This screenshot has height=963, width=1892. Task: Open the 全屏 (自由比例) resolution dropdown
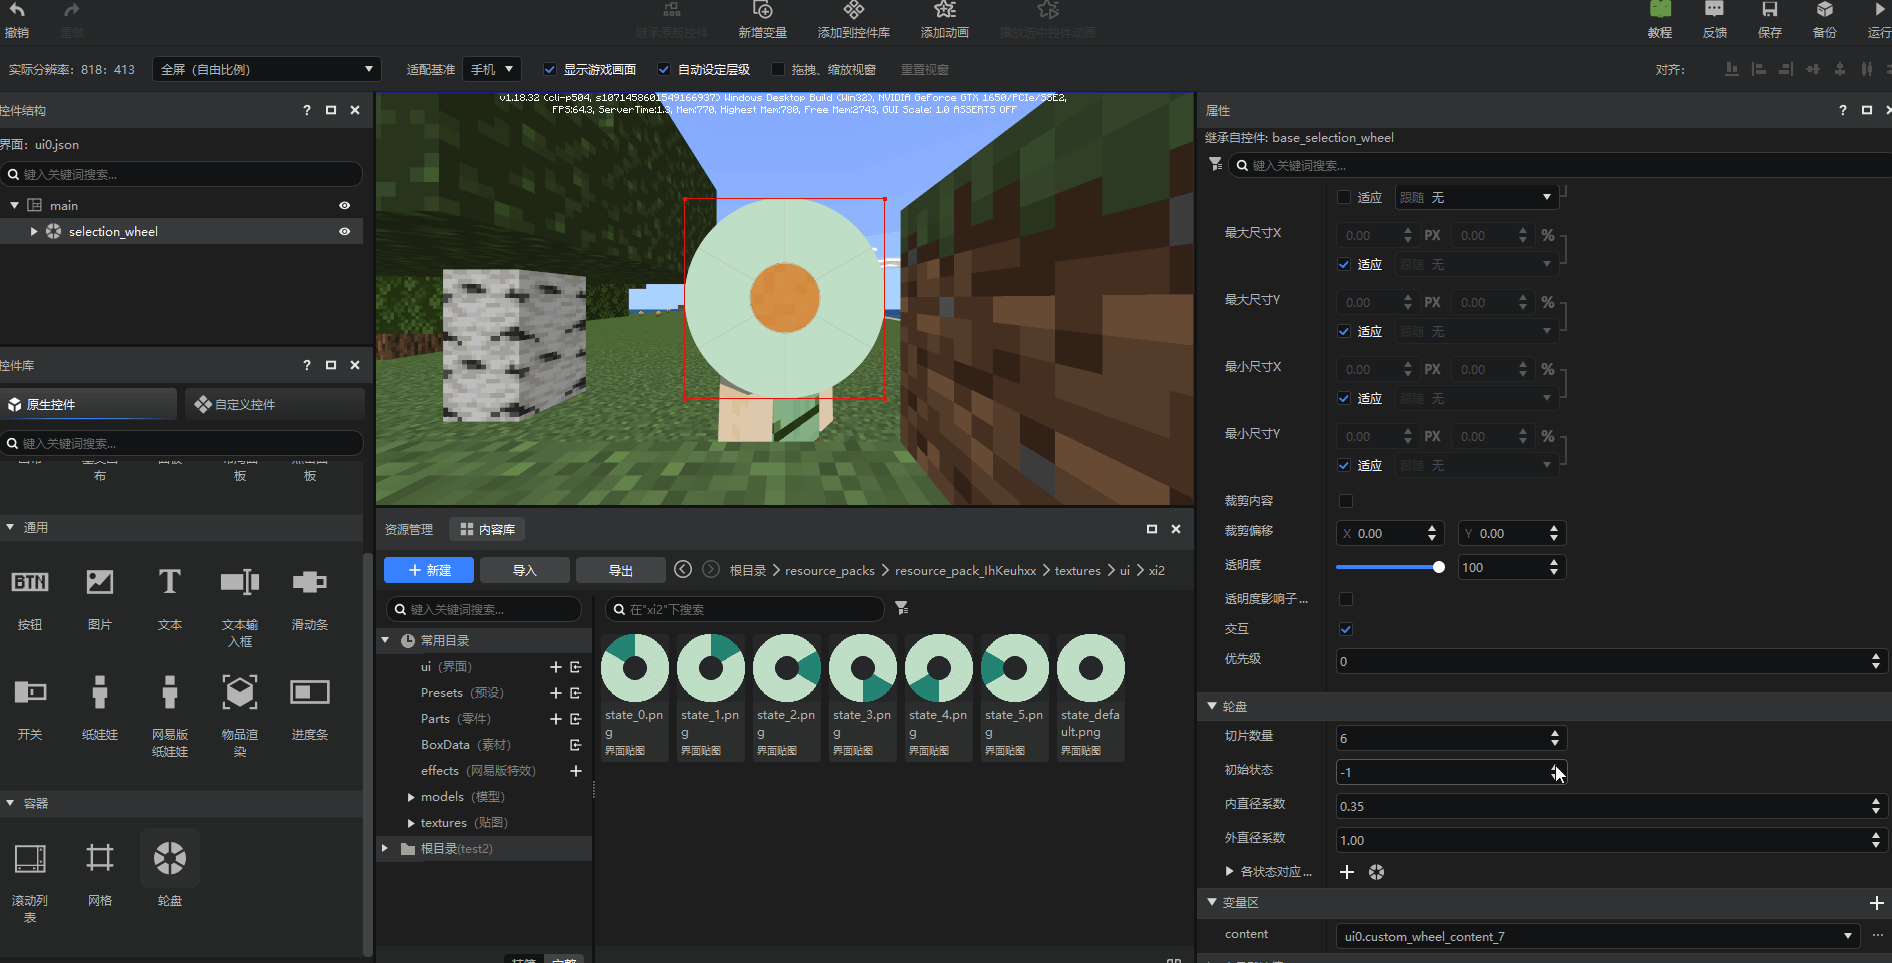coord(266,69)
